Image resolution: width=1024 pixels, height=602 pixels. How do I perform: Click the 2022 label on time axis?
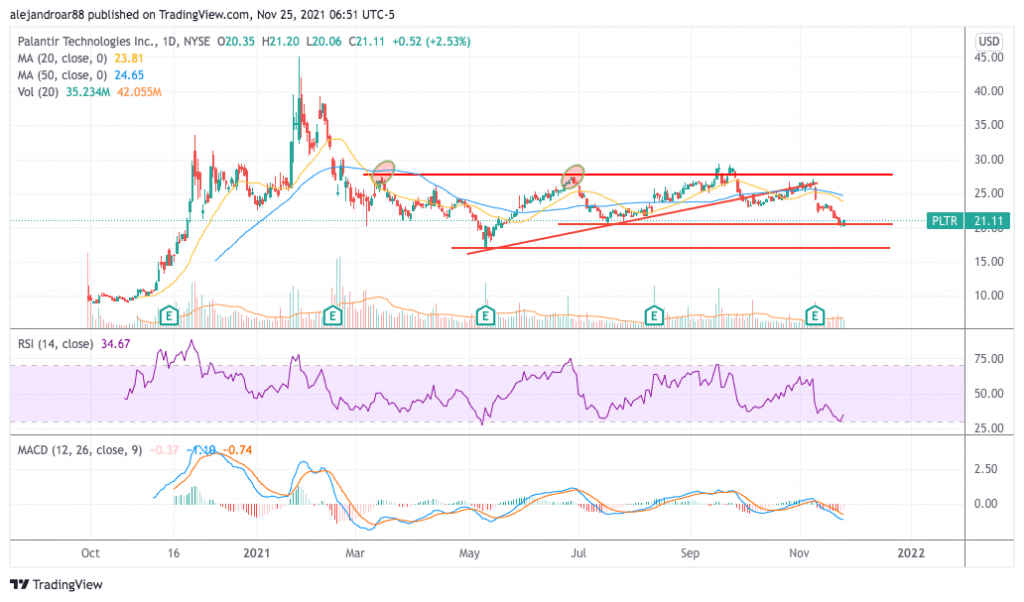[911, 553]
